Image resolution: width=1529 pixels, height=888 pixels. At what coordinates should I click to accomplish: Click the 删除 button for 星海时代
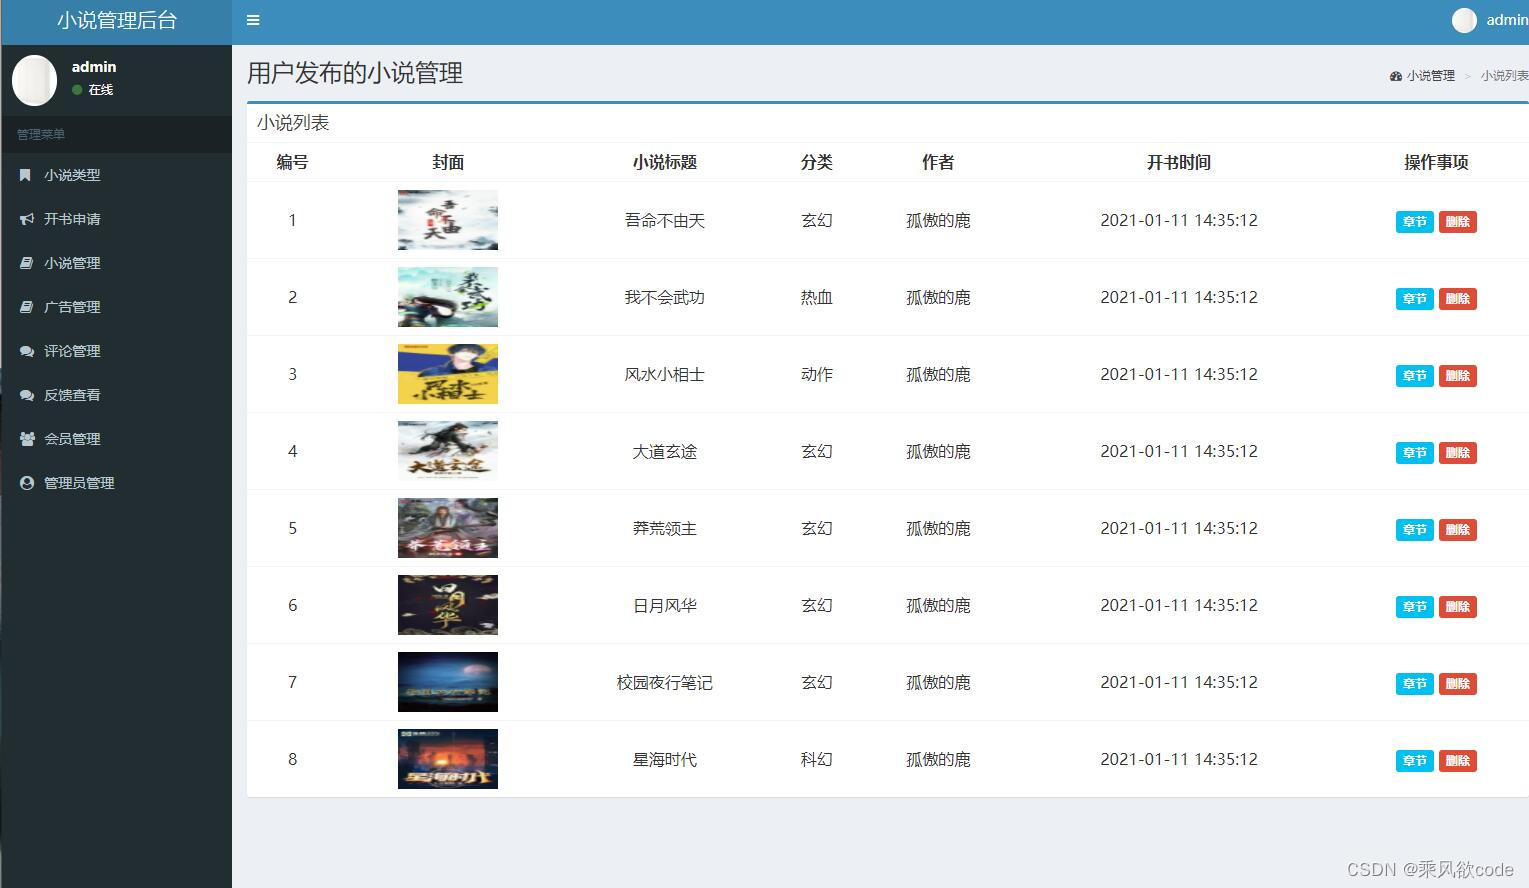click(1457, 760)
